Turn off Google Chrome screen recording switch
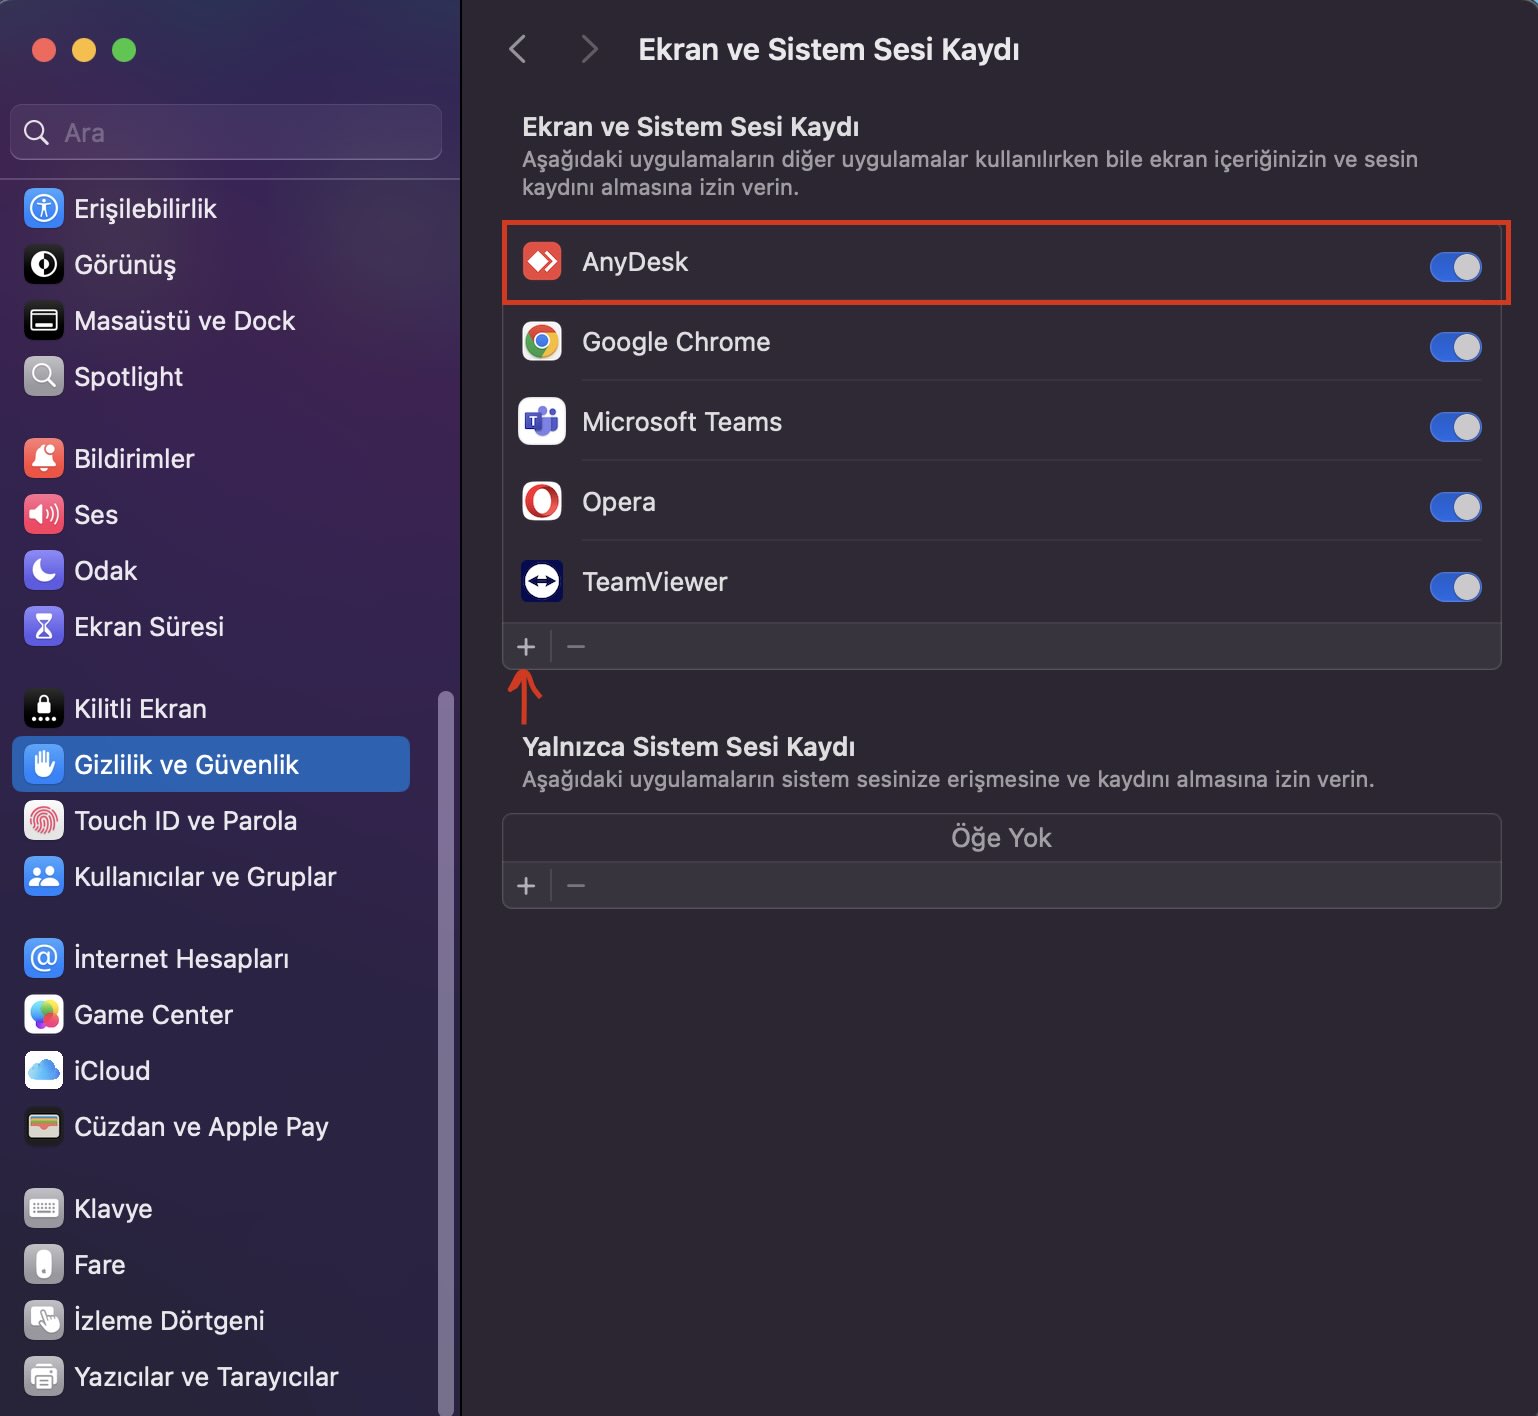Image resolution: width=1538 pixels, height=1416 pixels. point(1455,347)
